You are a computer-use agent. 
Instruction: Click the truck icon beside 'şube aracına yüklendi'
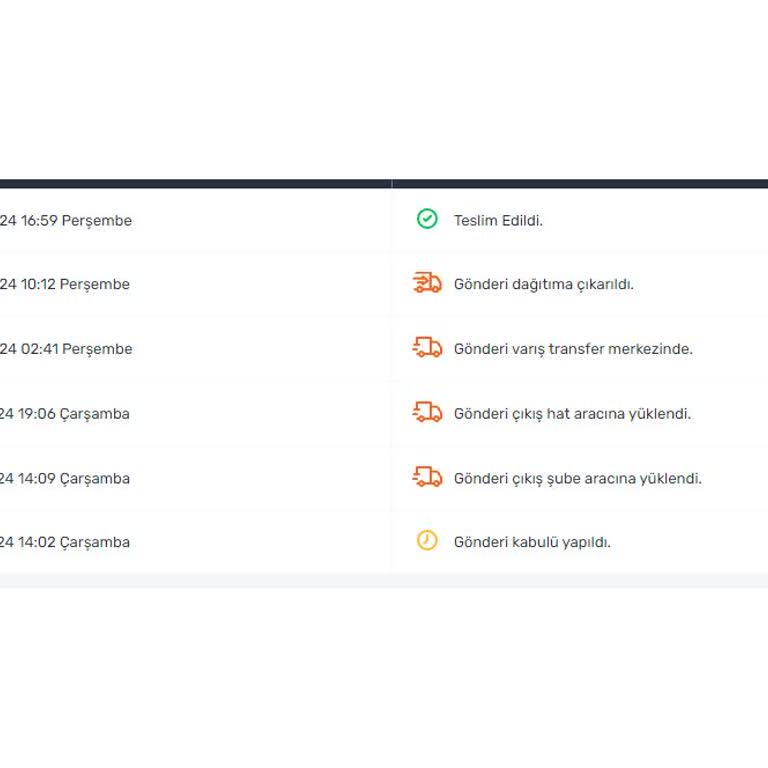(427, 477)
